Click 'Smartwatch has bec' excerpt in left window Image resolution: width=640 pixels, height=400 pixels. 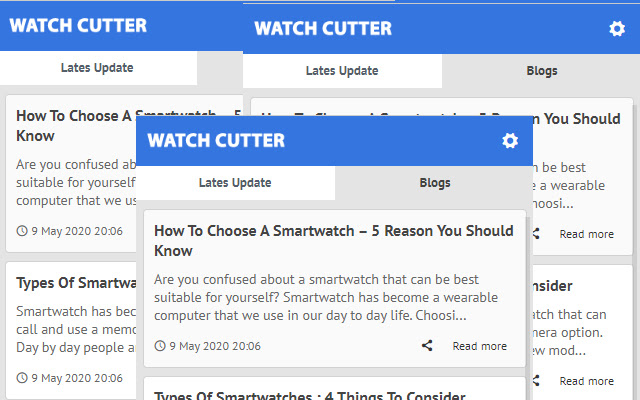coord(76,329)
